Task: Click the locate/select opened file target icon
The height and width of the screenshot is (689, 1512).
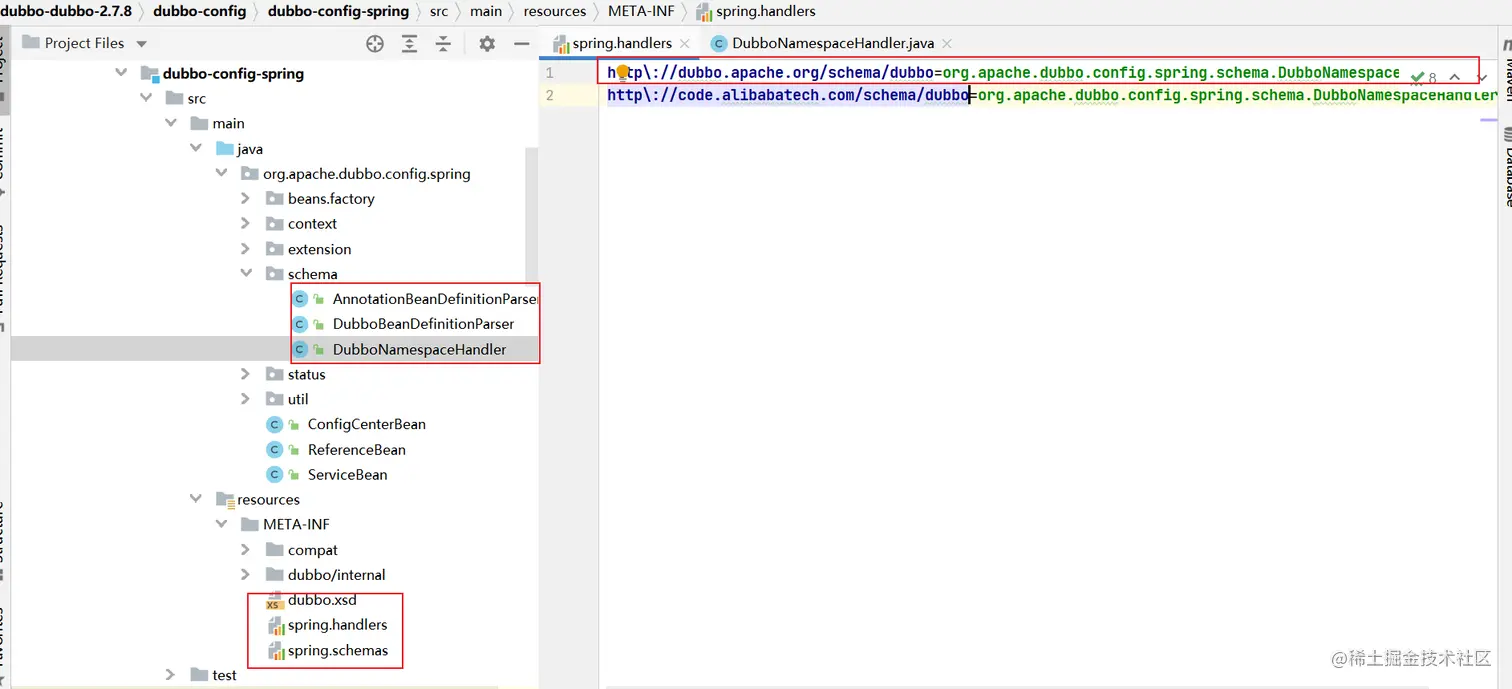Action: coord(375,43)
